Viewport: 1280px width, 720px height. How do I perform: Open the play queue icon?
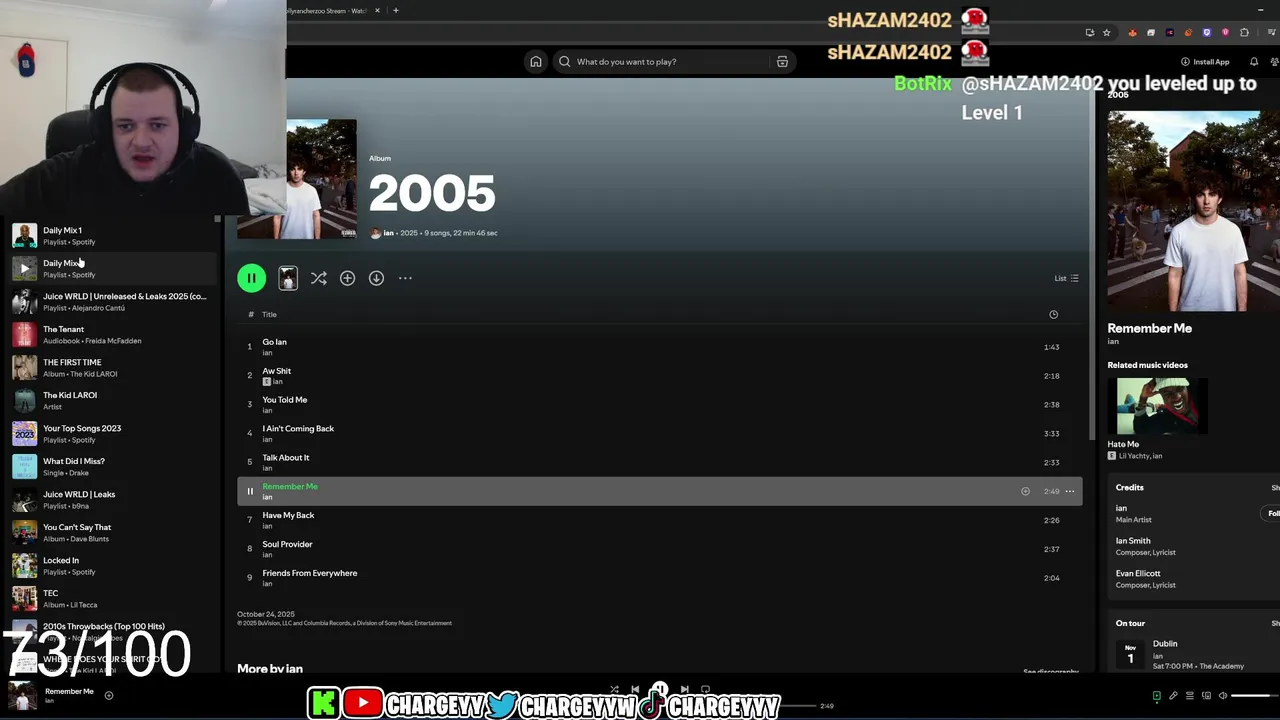tap(1189, 696)
